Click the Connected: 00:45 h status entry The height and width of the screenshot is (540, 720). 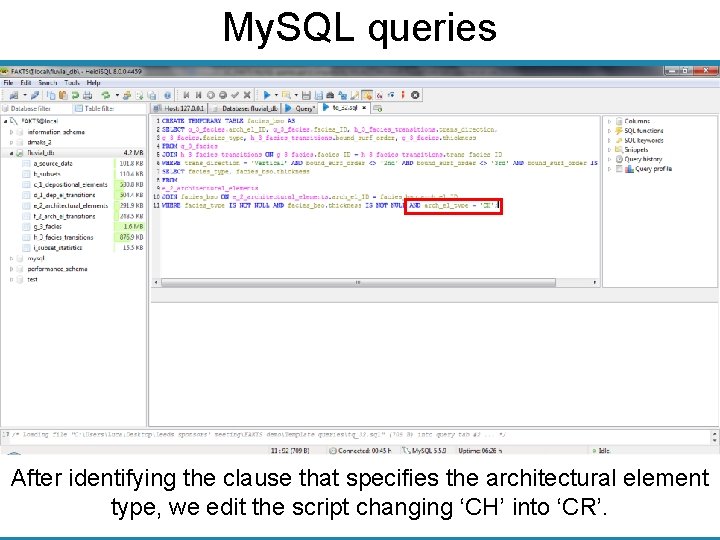click(x=360, y=451)
